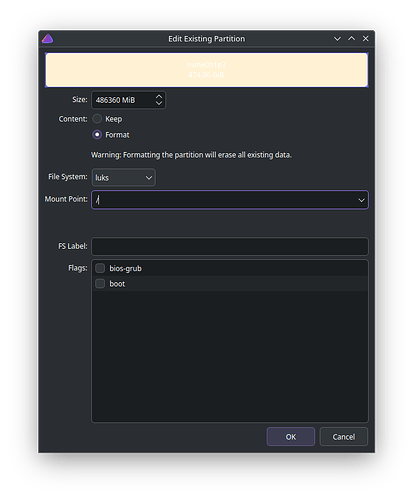The image size is (414, 499).
Task: Click the purple application icon in title bar
Action: (x=47, y=39)
